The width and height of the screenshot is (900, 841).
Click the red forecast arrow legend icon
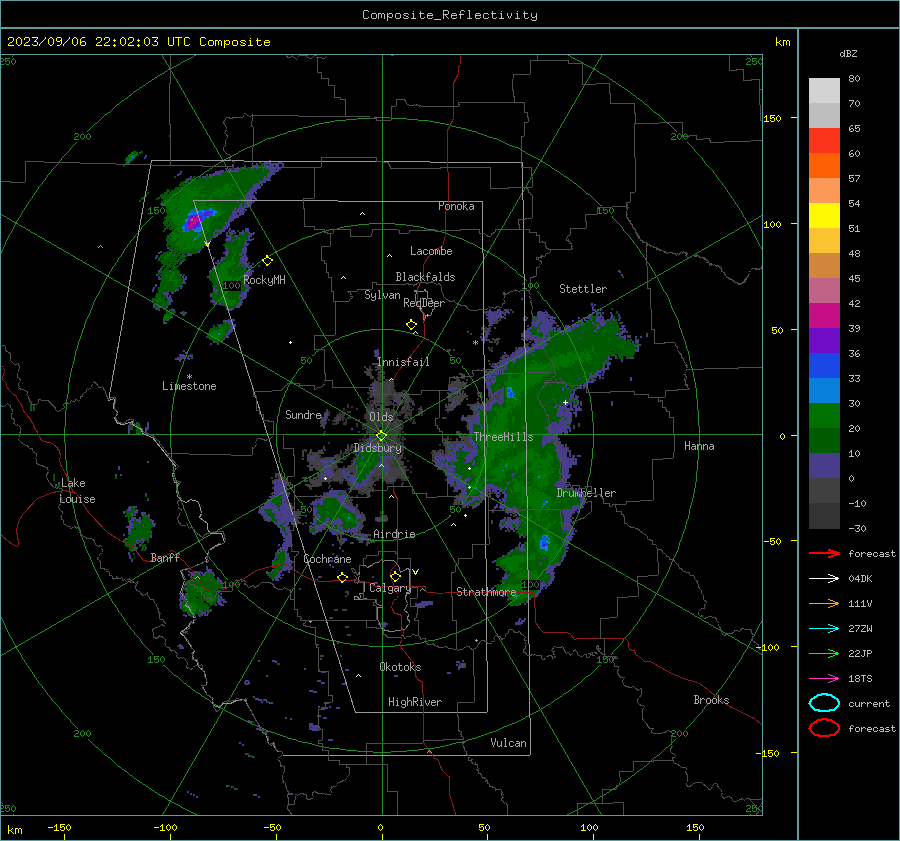(x=824, y=553)
